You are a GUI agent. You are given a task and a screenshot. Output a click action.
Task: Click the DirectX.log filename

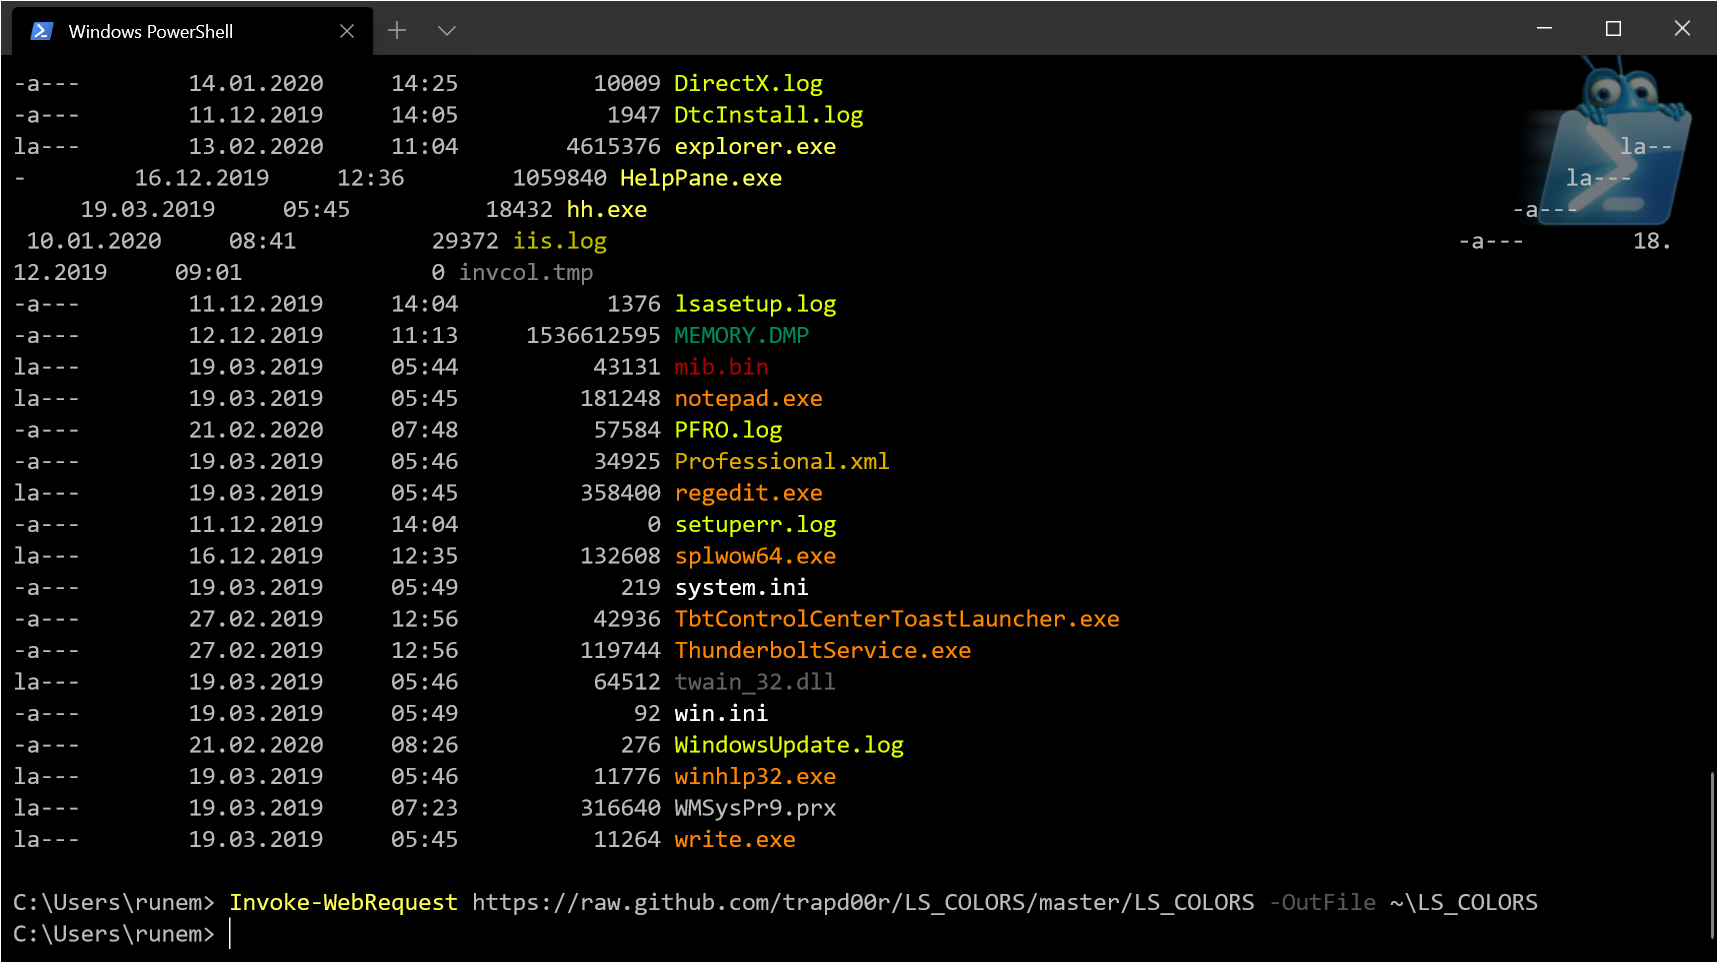coord(748,83)
